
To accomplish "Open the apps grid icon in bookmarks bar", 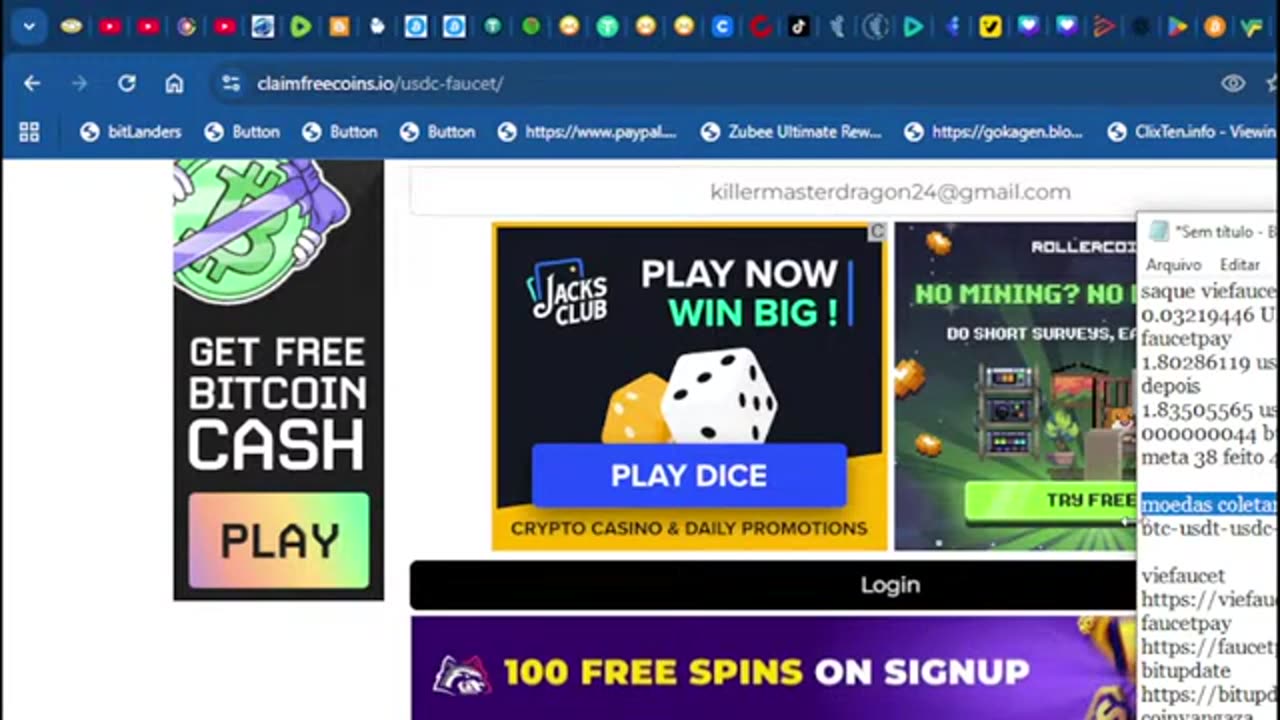I will pyautogui.click(x=29, y=132).
